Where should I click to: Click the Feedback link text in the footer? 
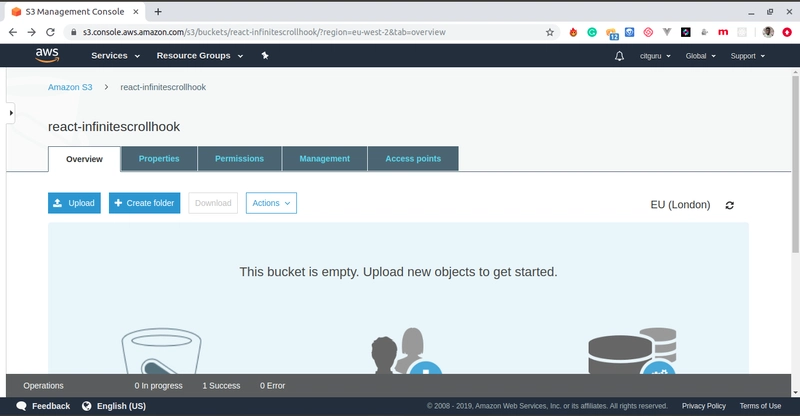pos(51,406)
